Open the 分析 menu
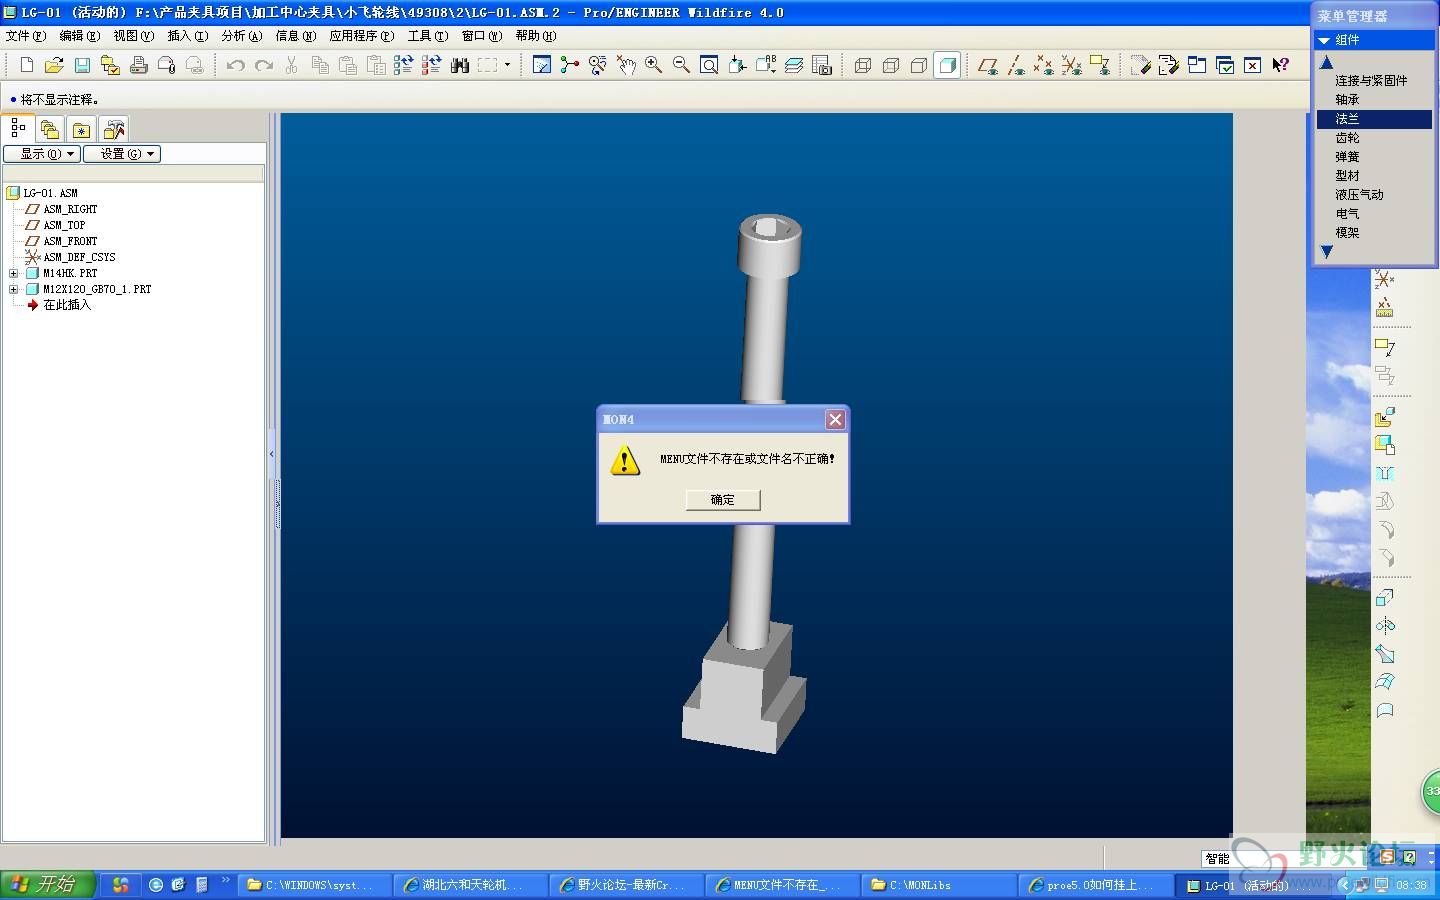The width and height of the screenshot is (1440, 900). pyautogui.click(x=242, y=36)
